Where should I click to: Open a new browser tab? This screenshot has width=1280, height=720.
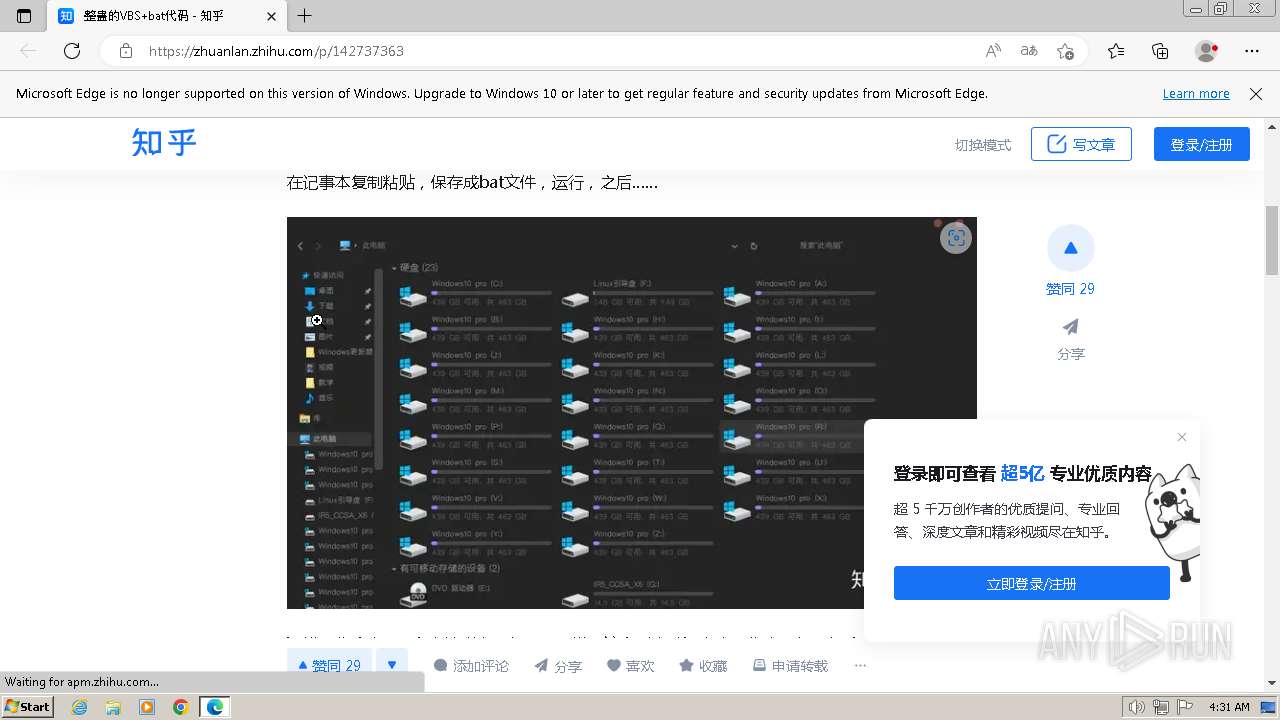[305, 16]
